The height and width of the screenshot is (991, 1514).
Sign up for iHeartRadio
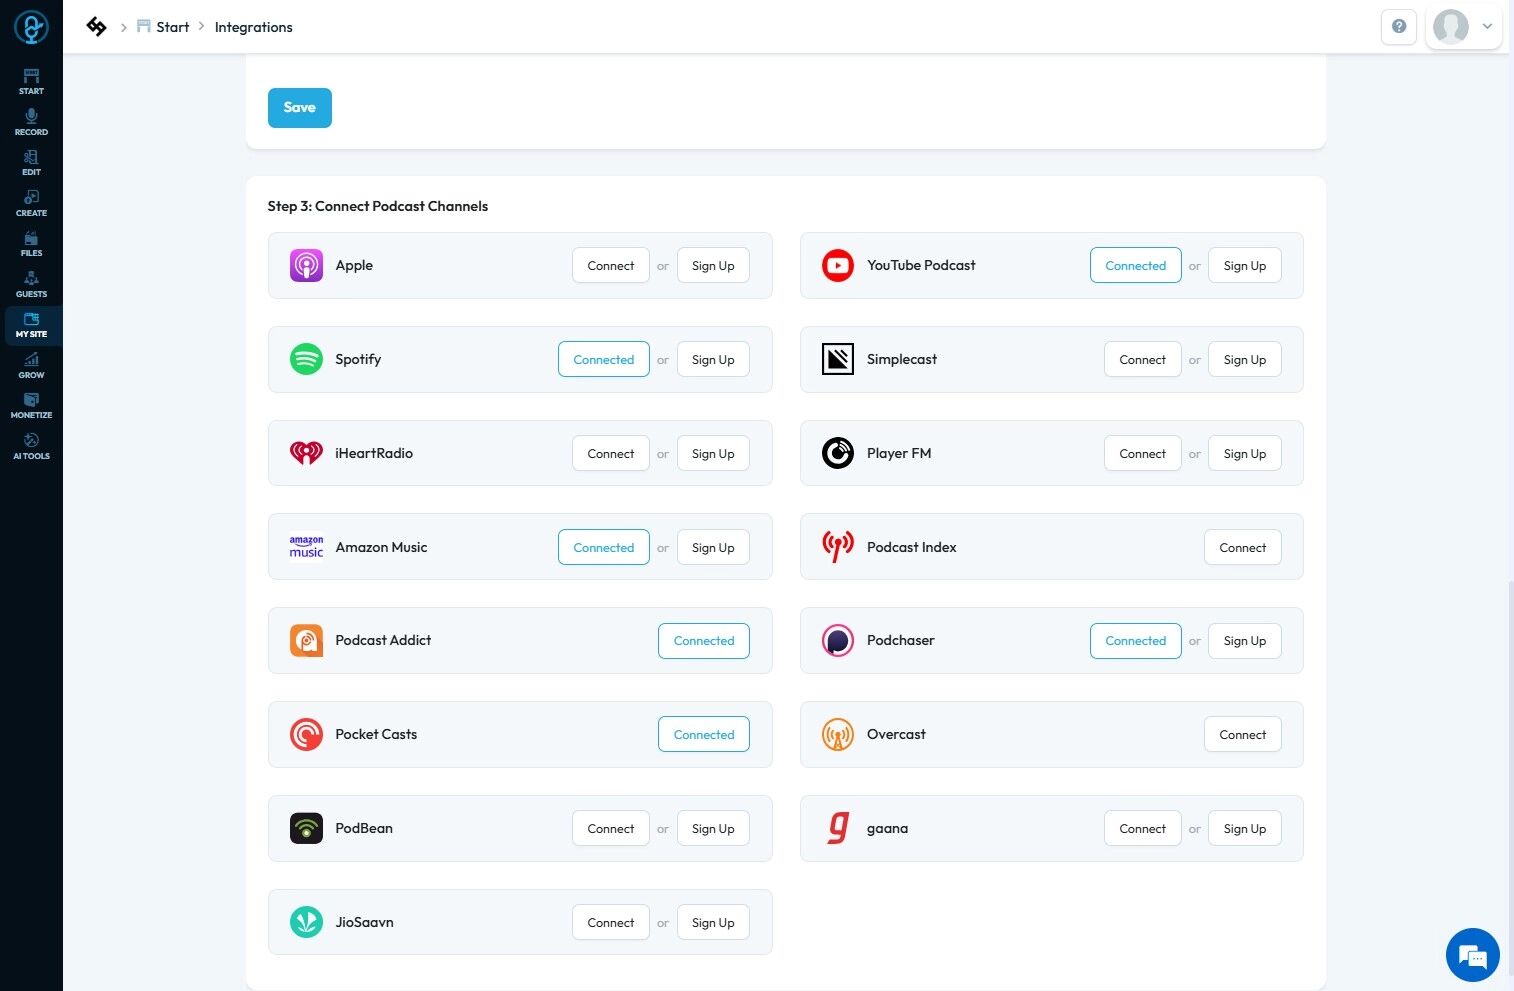(713, 453)
